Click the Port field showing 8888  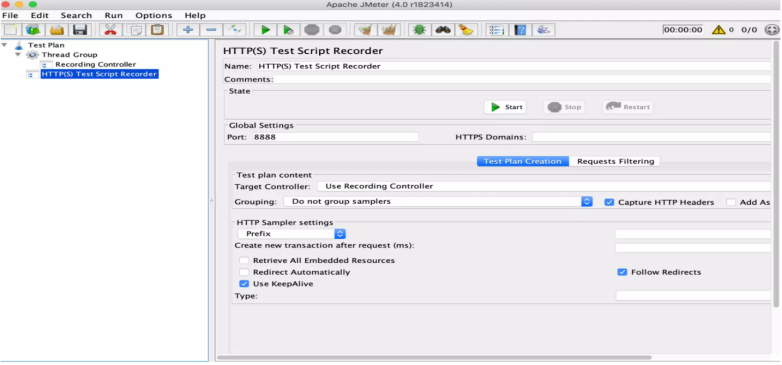click(x=335, y=137)
